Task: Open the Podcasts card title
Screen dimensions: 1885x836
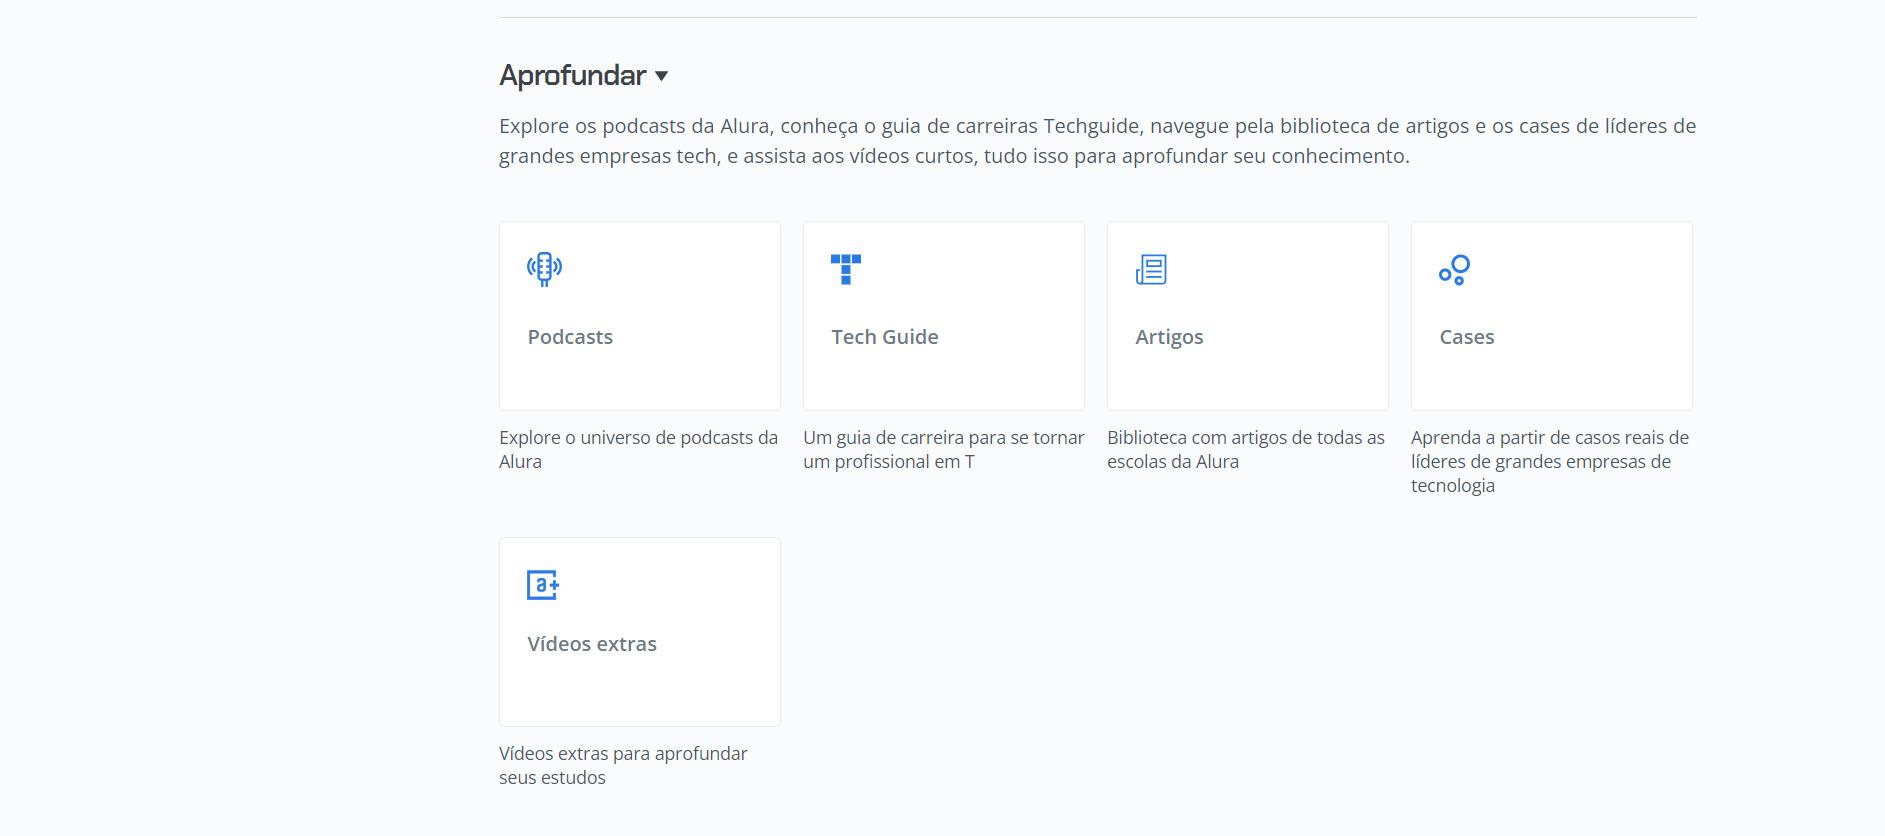Action: click(570, 337)
